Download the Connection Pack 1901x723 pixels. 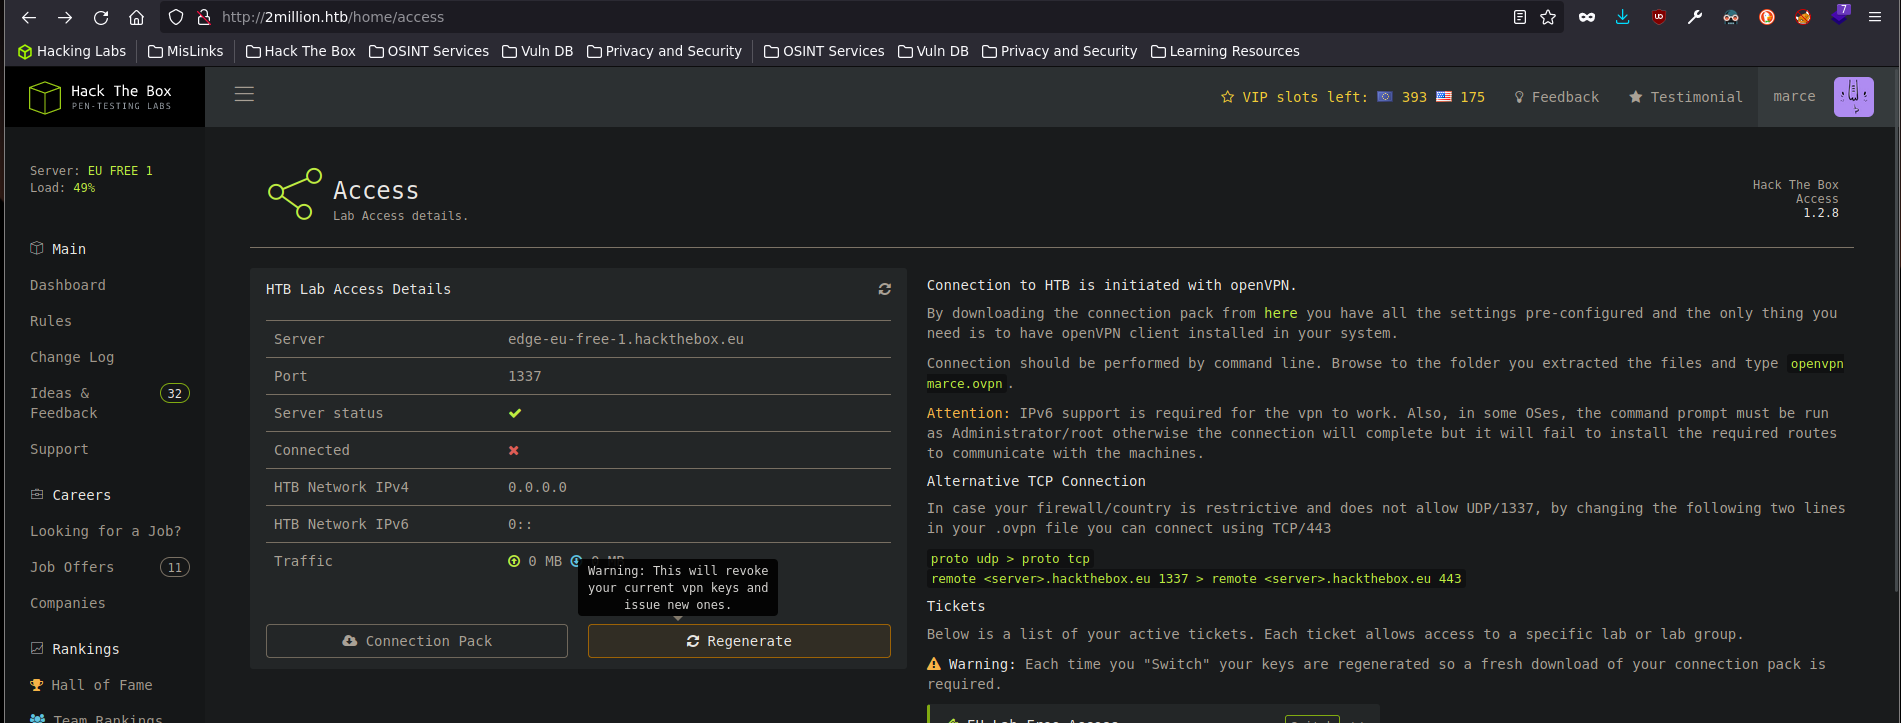(417, 641)
